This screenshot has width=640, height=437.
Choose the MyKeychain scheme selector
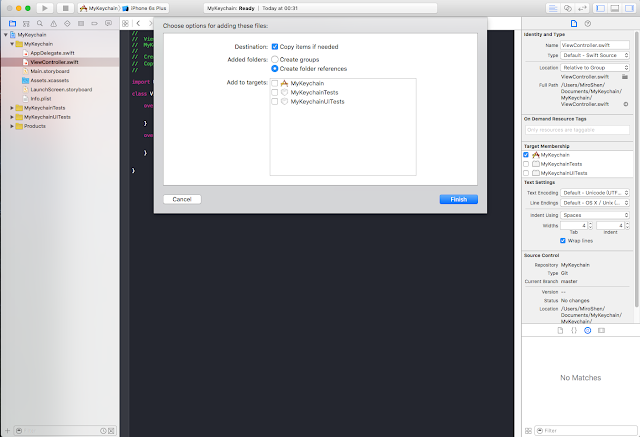[99, 8]
